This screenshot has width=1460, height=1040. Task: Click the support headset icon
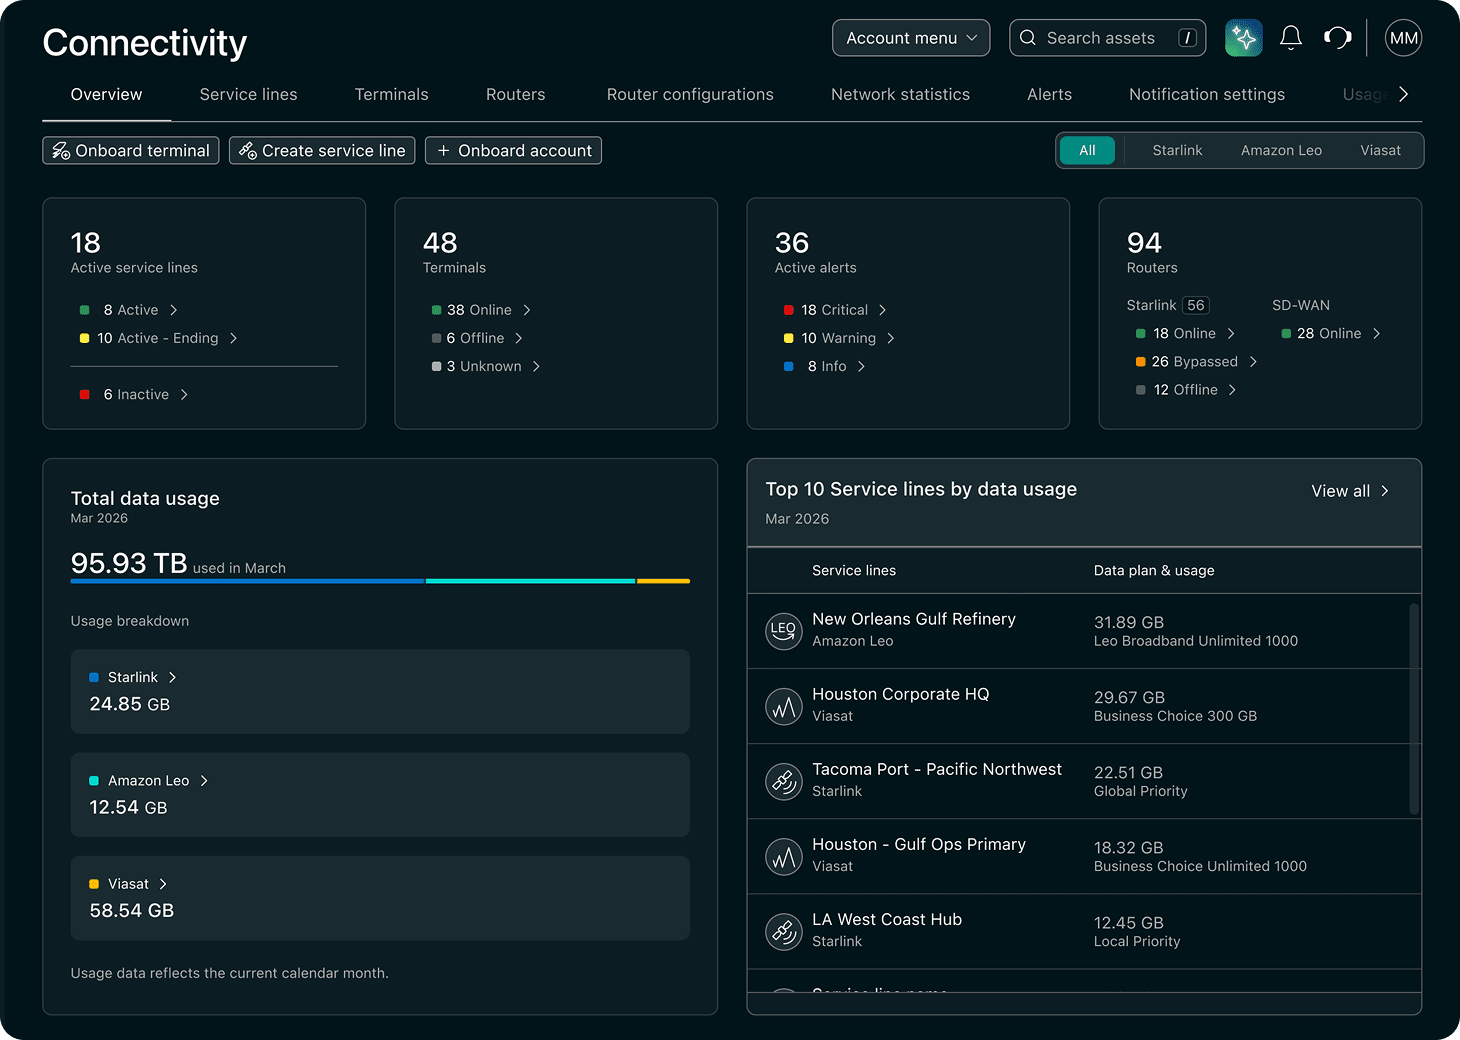[x=1338, y=38]
